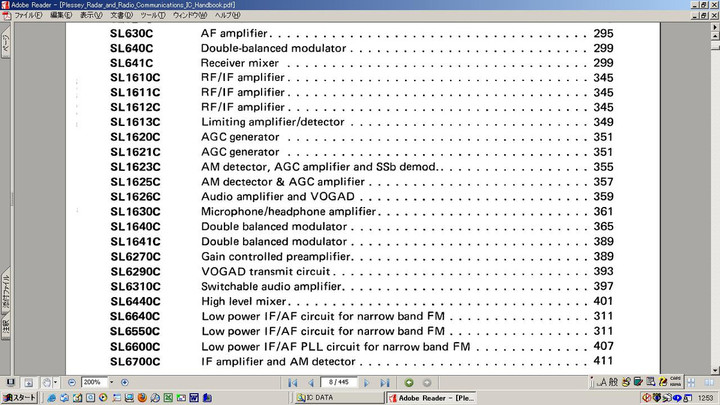Go to the next page

[368, 382]
